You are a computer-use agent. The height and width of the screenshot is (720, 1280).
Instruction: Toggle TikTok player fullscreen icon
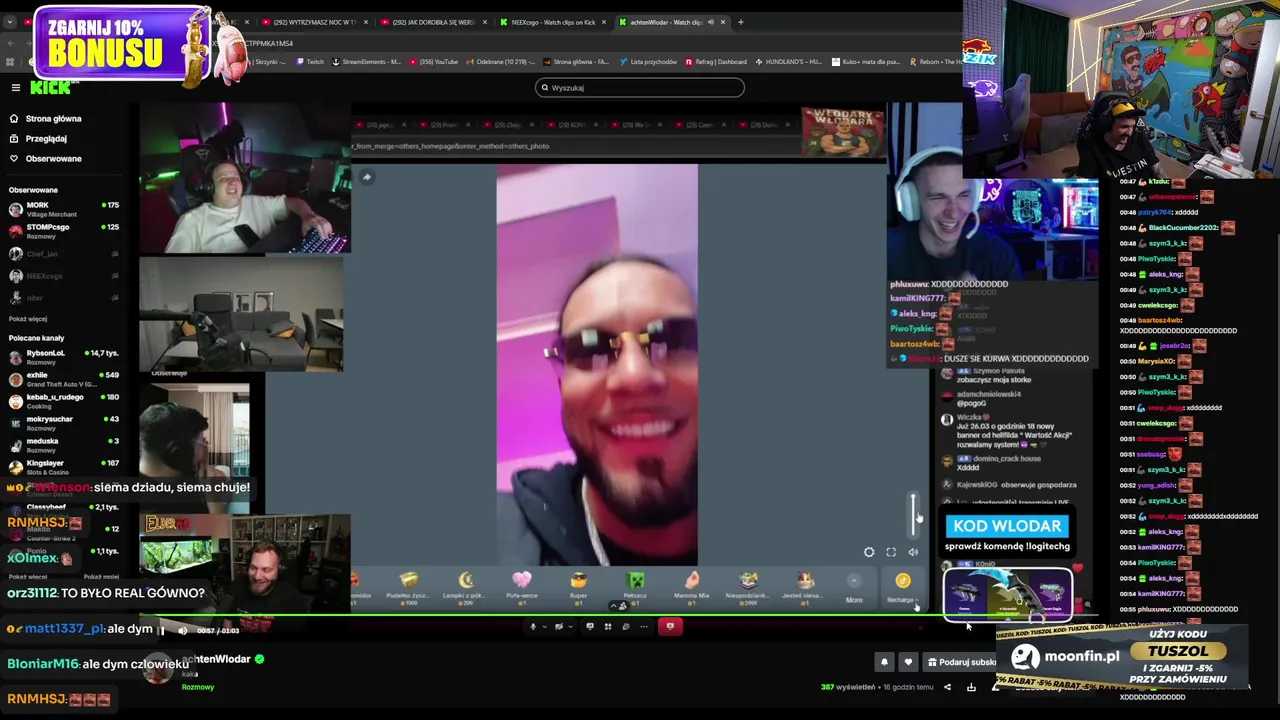pyautogui.click(x=891, y=552)
